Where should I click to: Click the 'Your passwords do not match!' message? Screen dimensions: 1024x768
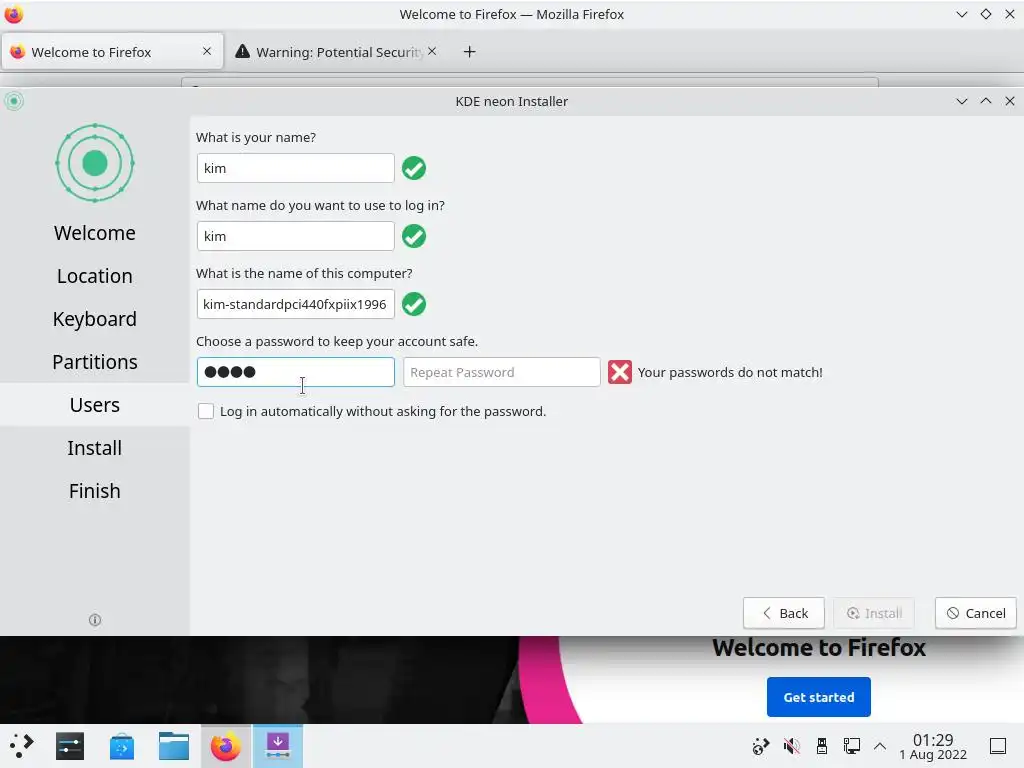(730, 372)
